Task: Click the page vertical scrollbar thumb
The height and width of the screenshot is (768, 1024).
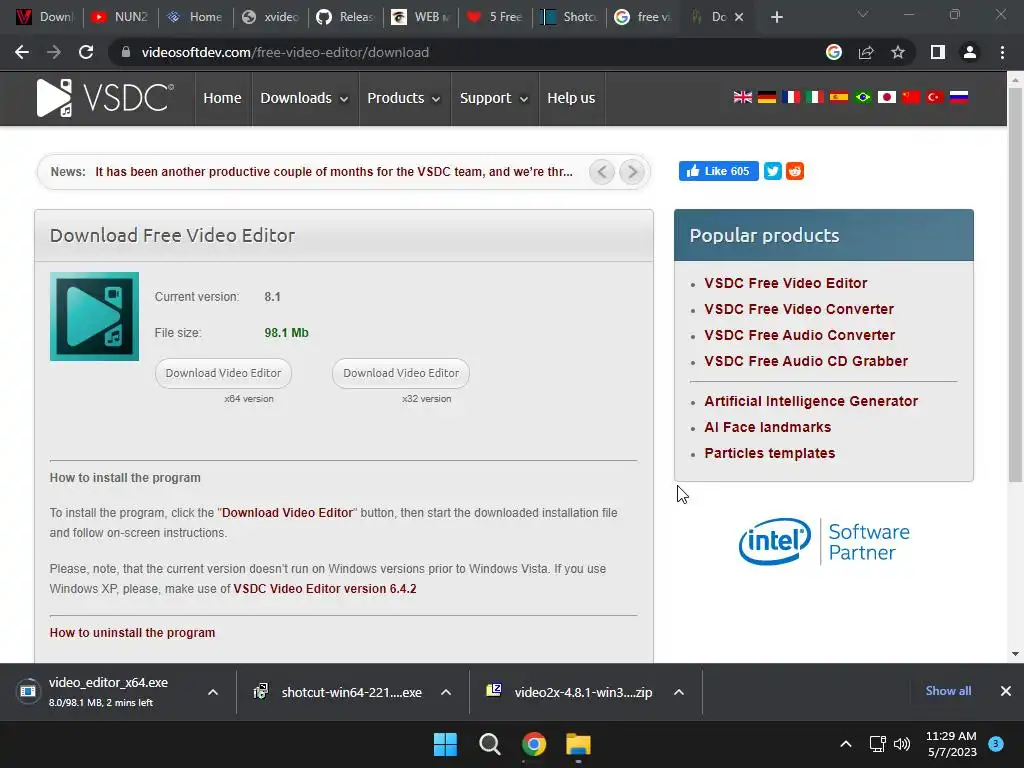Action: coord(1015,284)
